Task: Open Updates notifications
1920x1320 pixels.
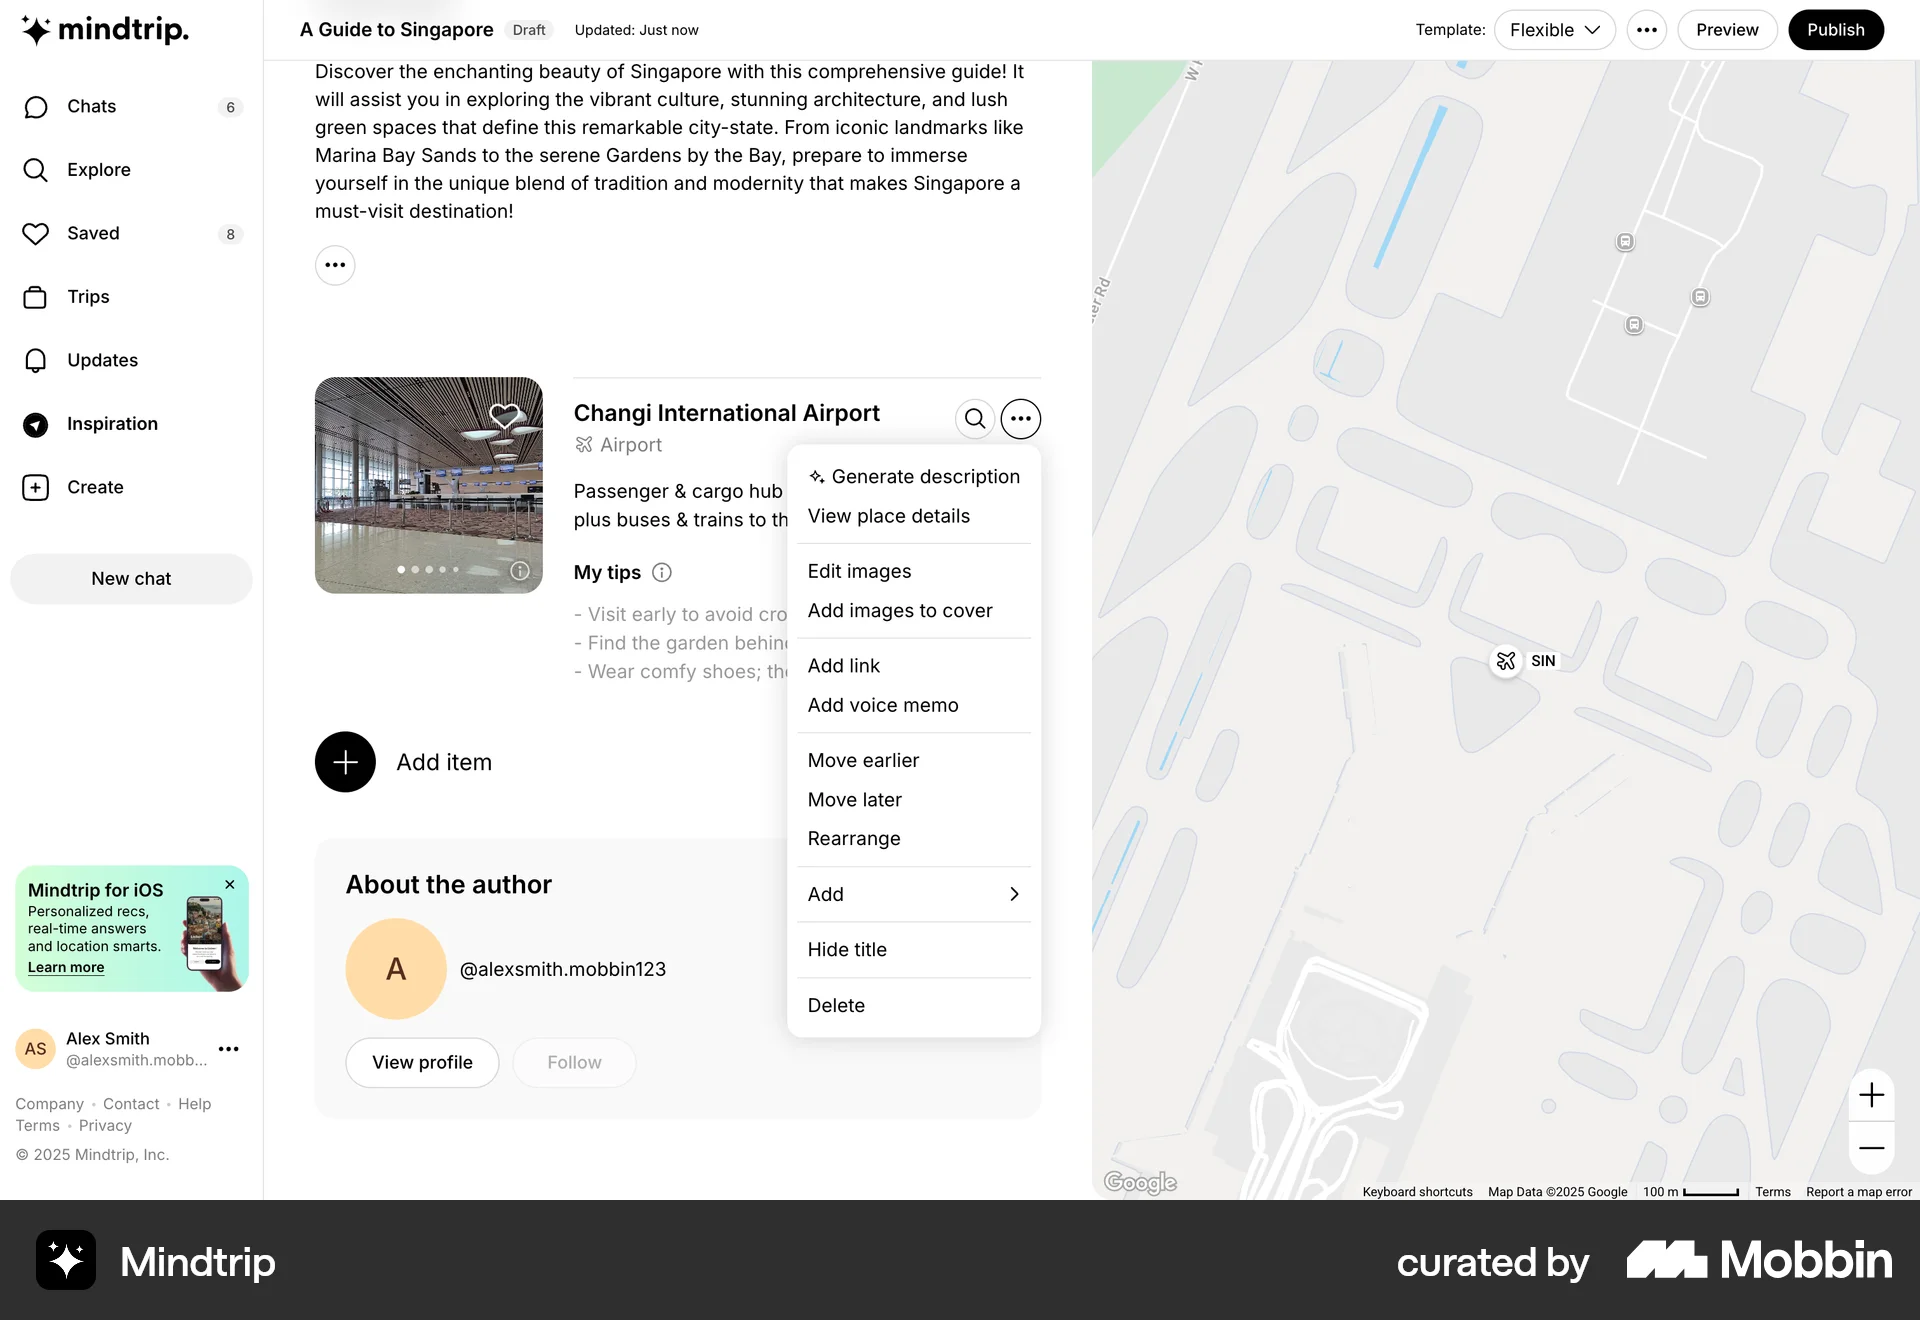Action: tap(102, 360)
